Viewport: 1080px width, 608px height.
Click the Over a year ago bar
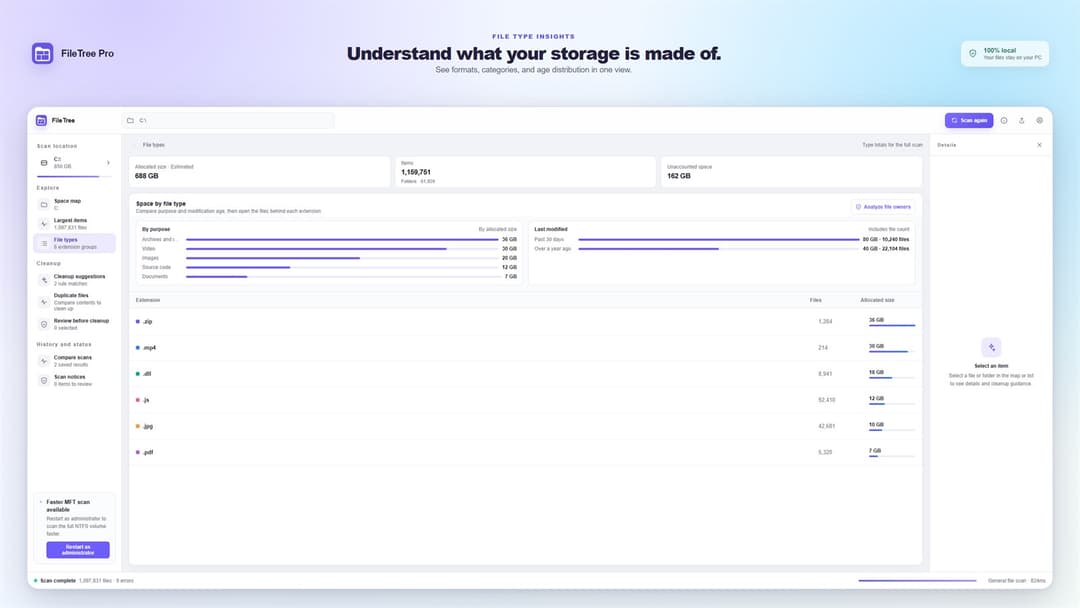coord(719,249)
